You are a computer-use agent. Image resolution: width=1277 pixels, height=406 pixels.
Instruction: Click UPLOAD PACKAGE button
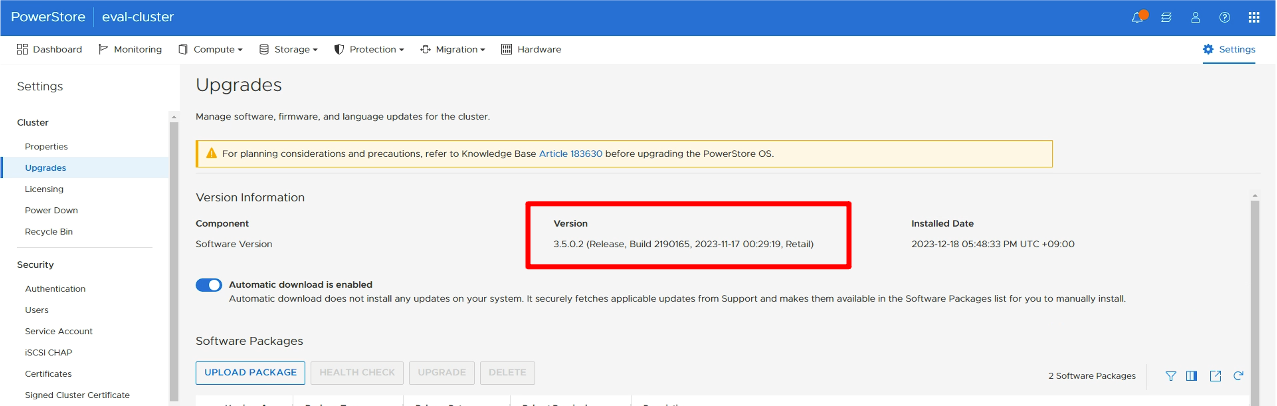[250, 373]
